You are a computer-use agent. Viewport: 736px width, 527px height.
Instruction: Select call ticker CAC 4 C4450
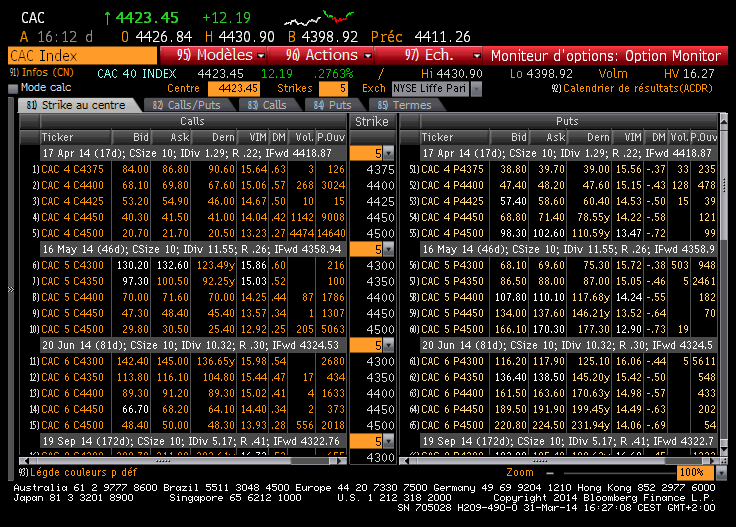pos(72,217)
